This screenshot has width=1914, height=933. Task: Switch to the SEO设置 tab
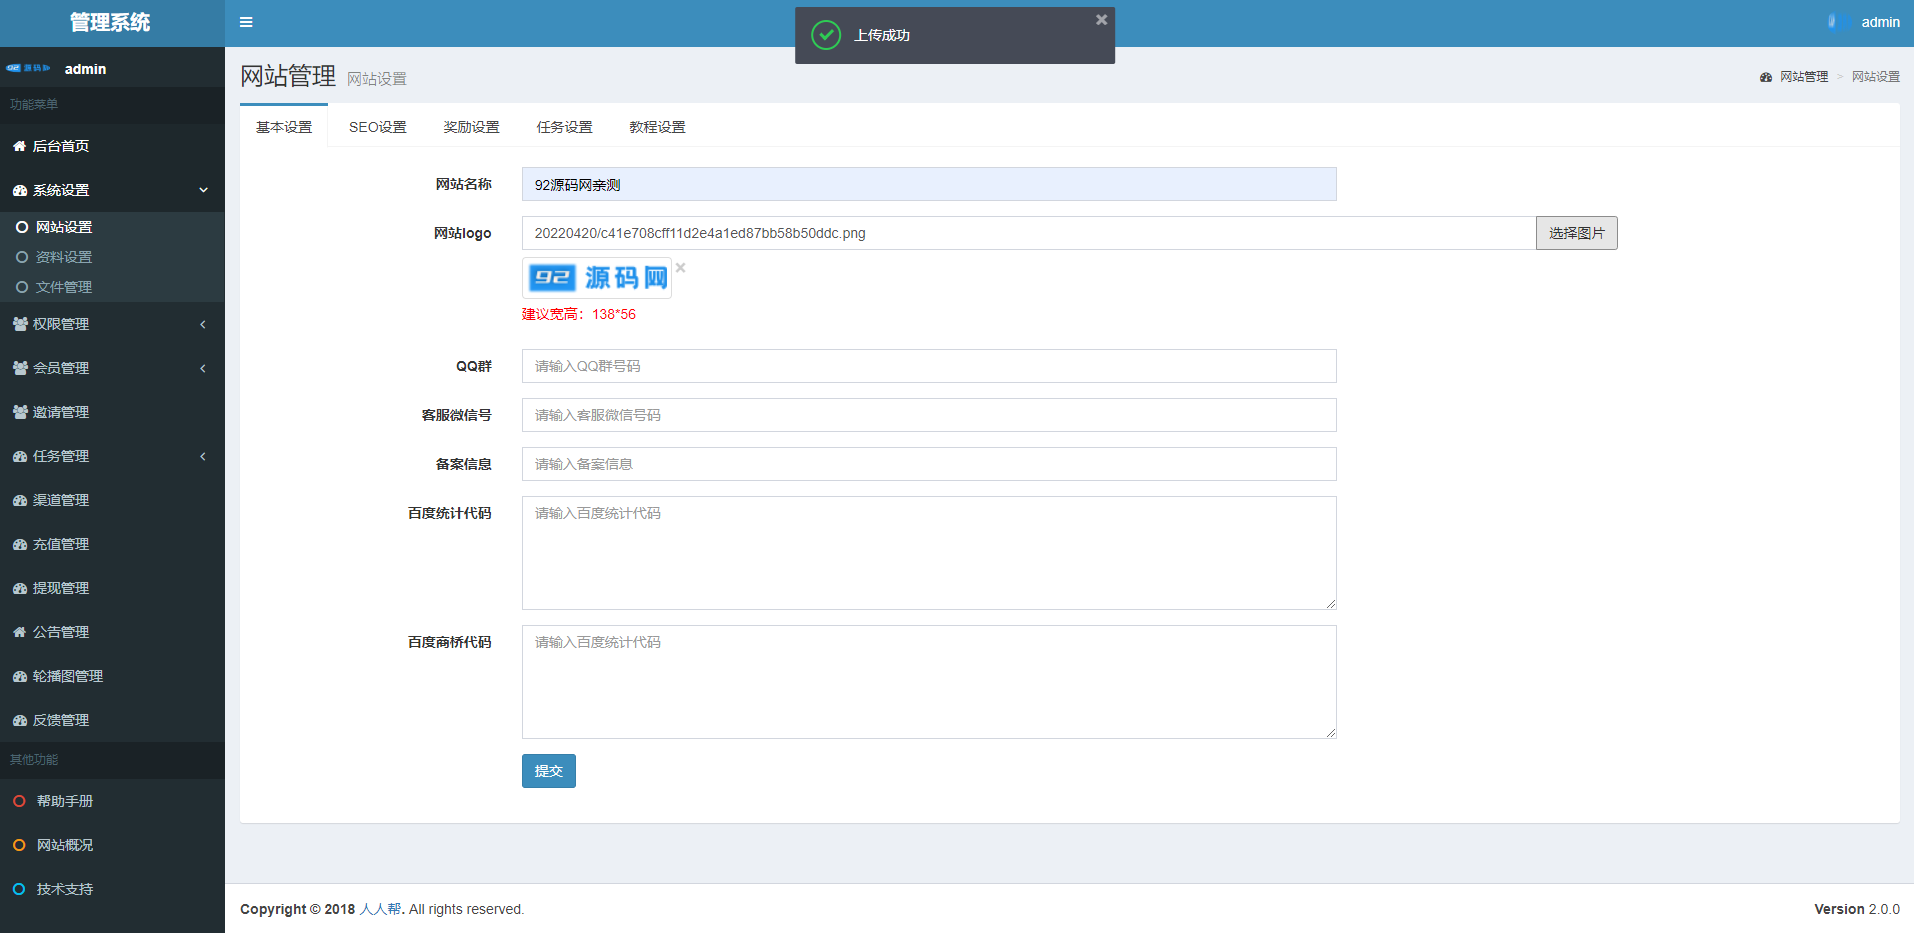[x=377, y=127]
